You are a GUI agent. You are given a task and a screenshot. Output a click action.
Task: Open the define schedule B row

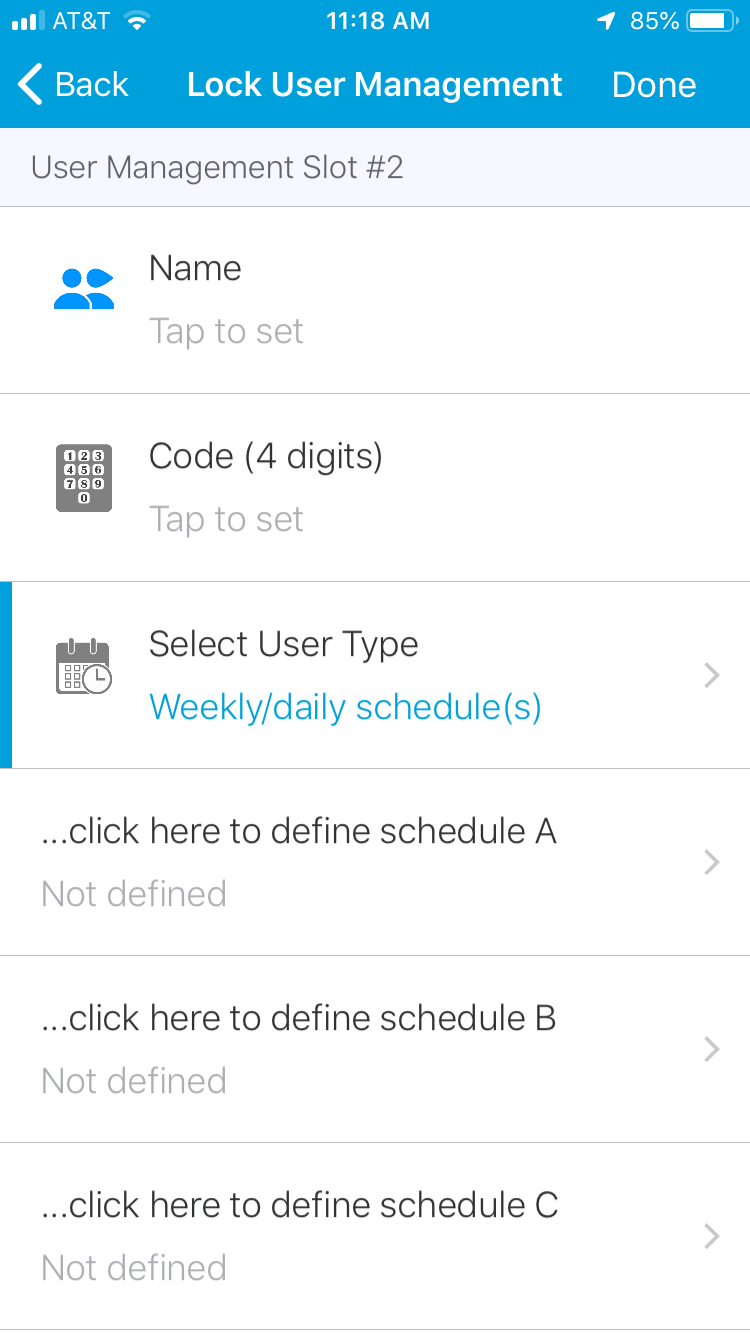pyautogui.click(x=299, y=1019)
